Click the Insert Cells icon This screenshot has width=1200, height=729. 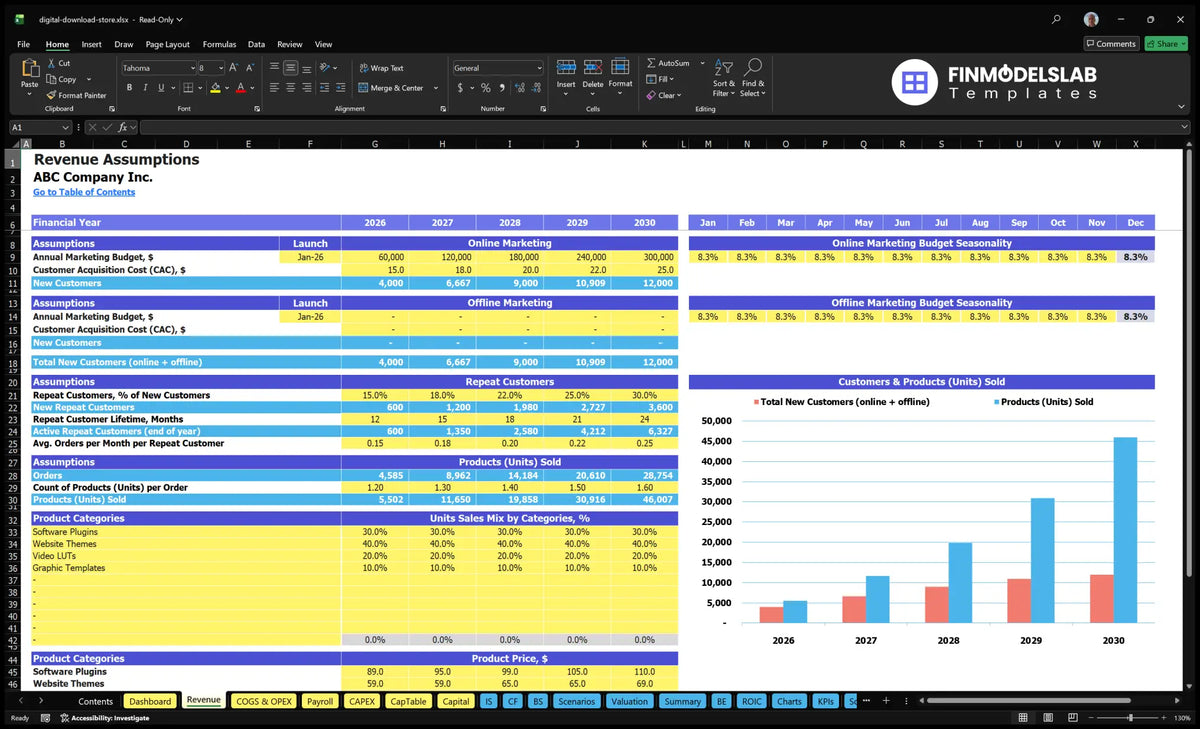coord(566,67)
